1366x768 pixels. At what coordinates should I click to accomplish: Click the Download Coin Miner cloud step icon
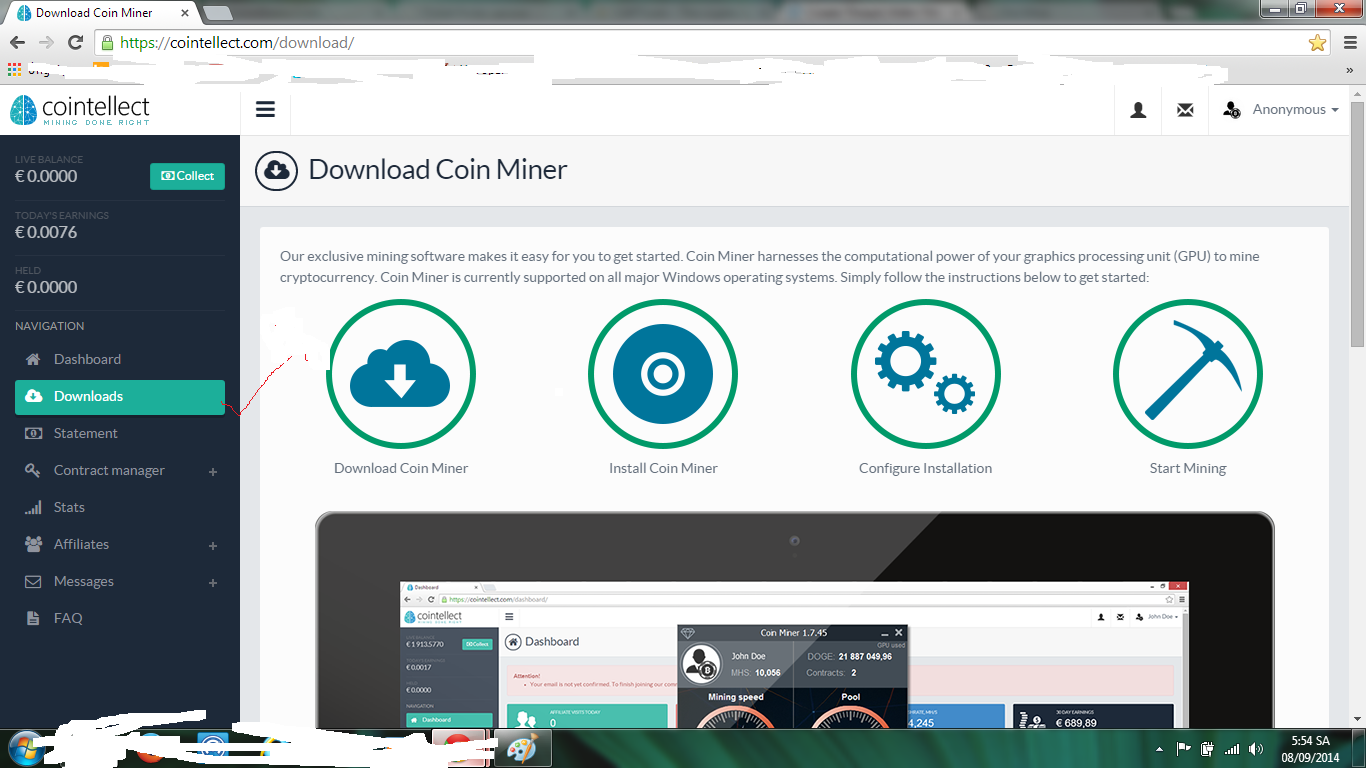(x=401, y=375)
